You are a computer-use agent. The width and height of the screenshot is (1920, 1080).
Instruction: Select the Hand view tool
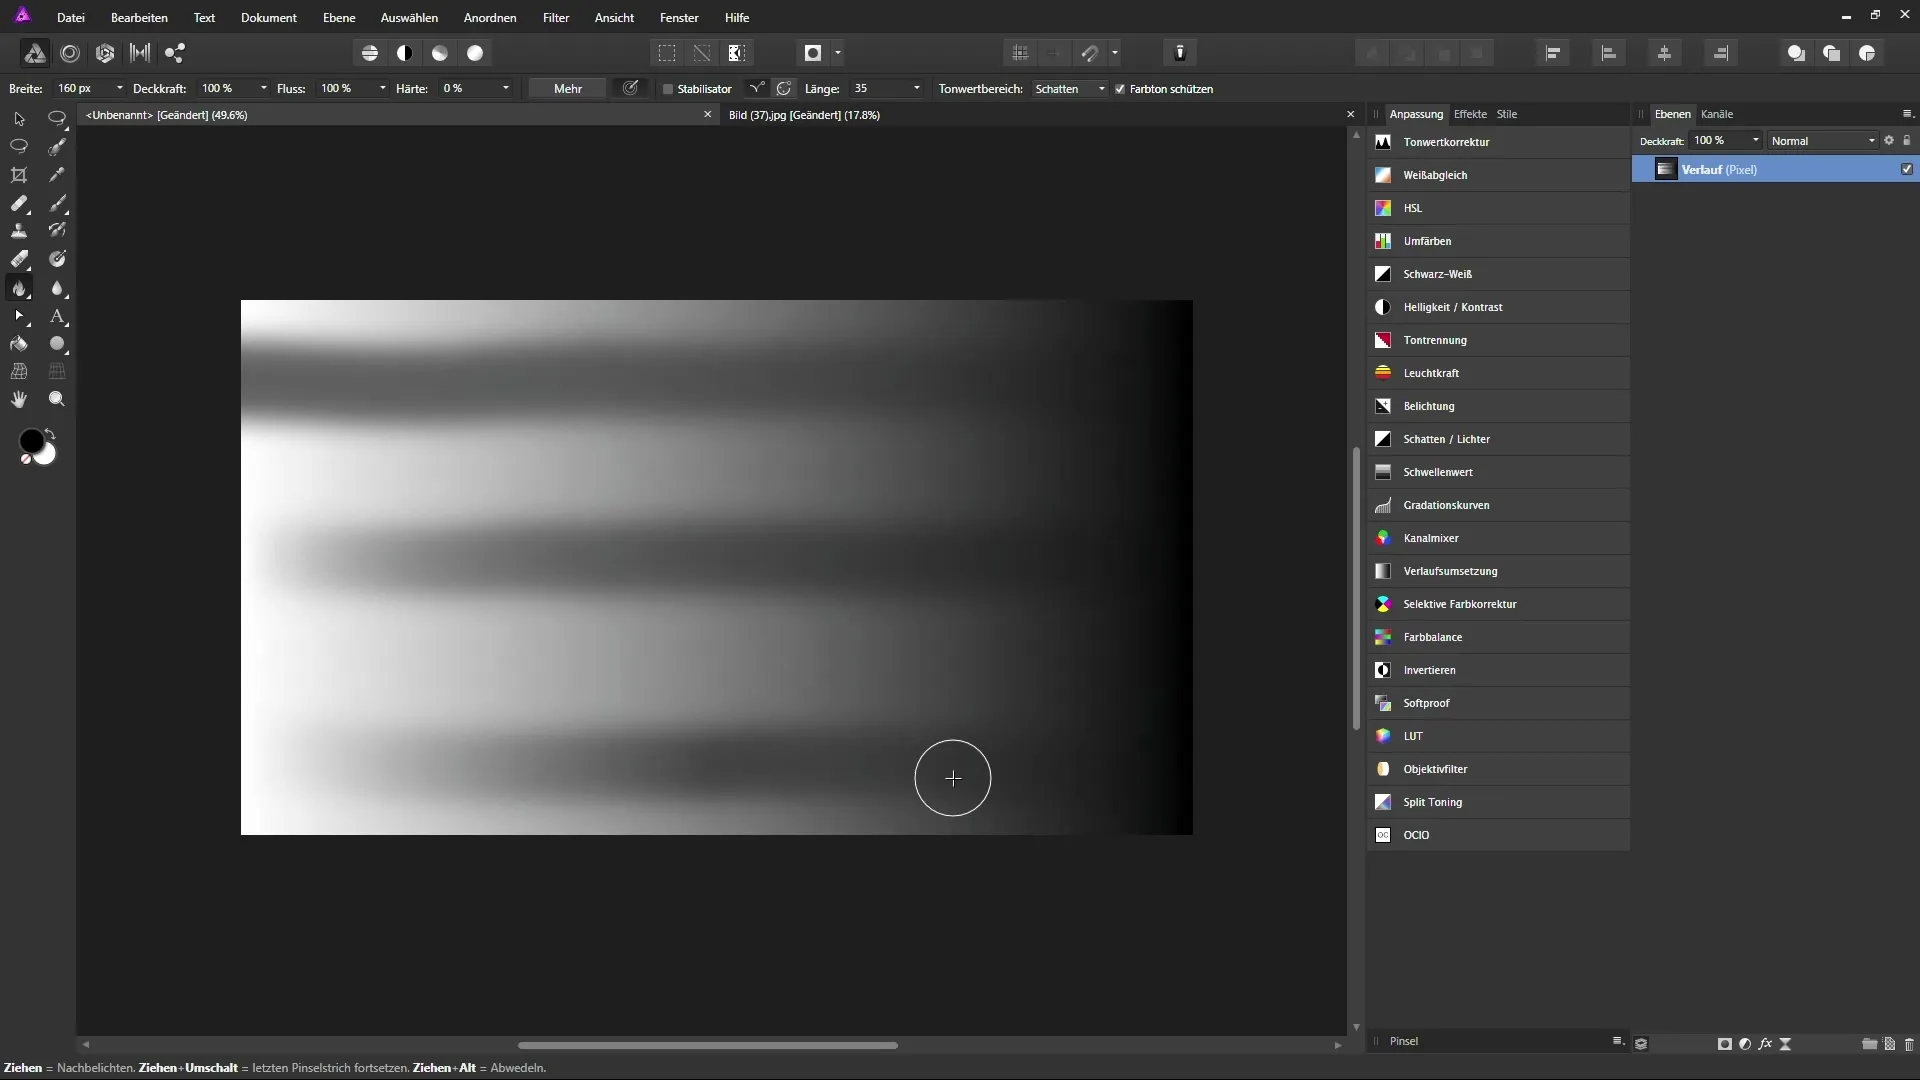19,399
